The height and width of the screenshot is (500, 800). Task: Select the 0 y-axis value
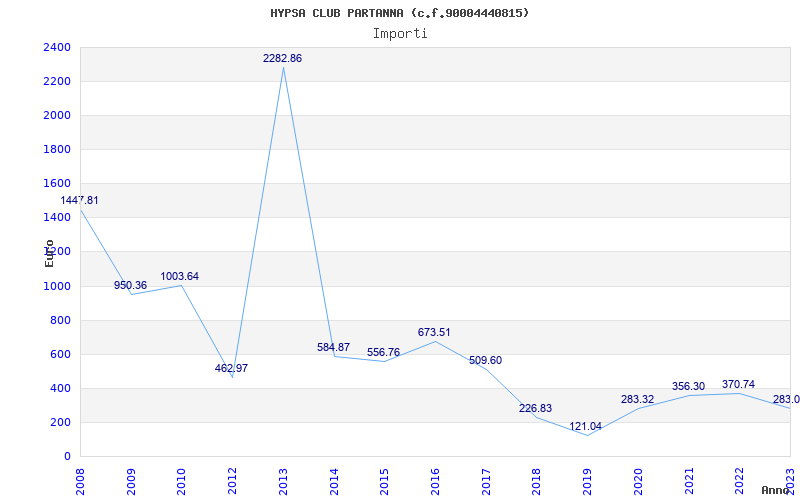click(x=67, y=457)
